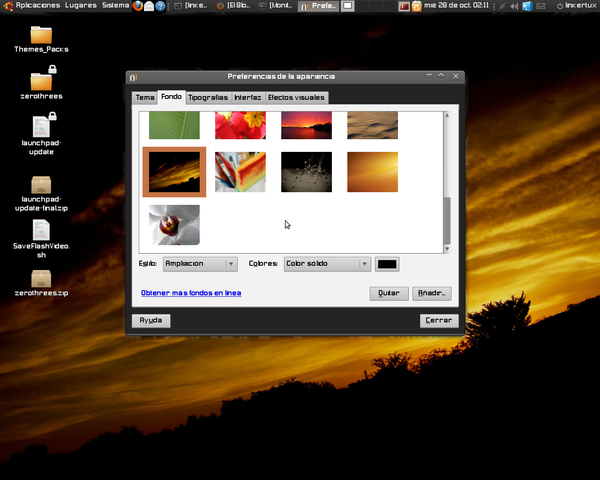Image resolution: width=600 pixels, height=480 pixels.
Task: Launch Firefox from the top panel
Action: 138,6
